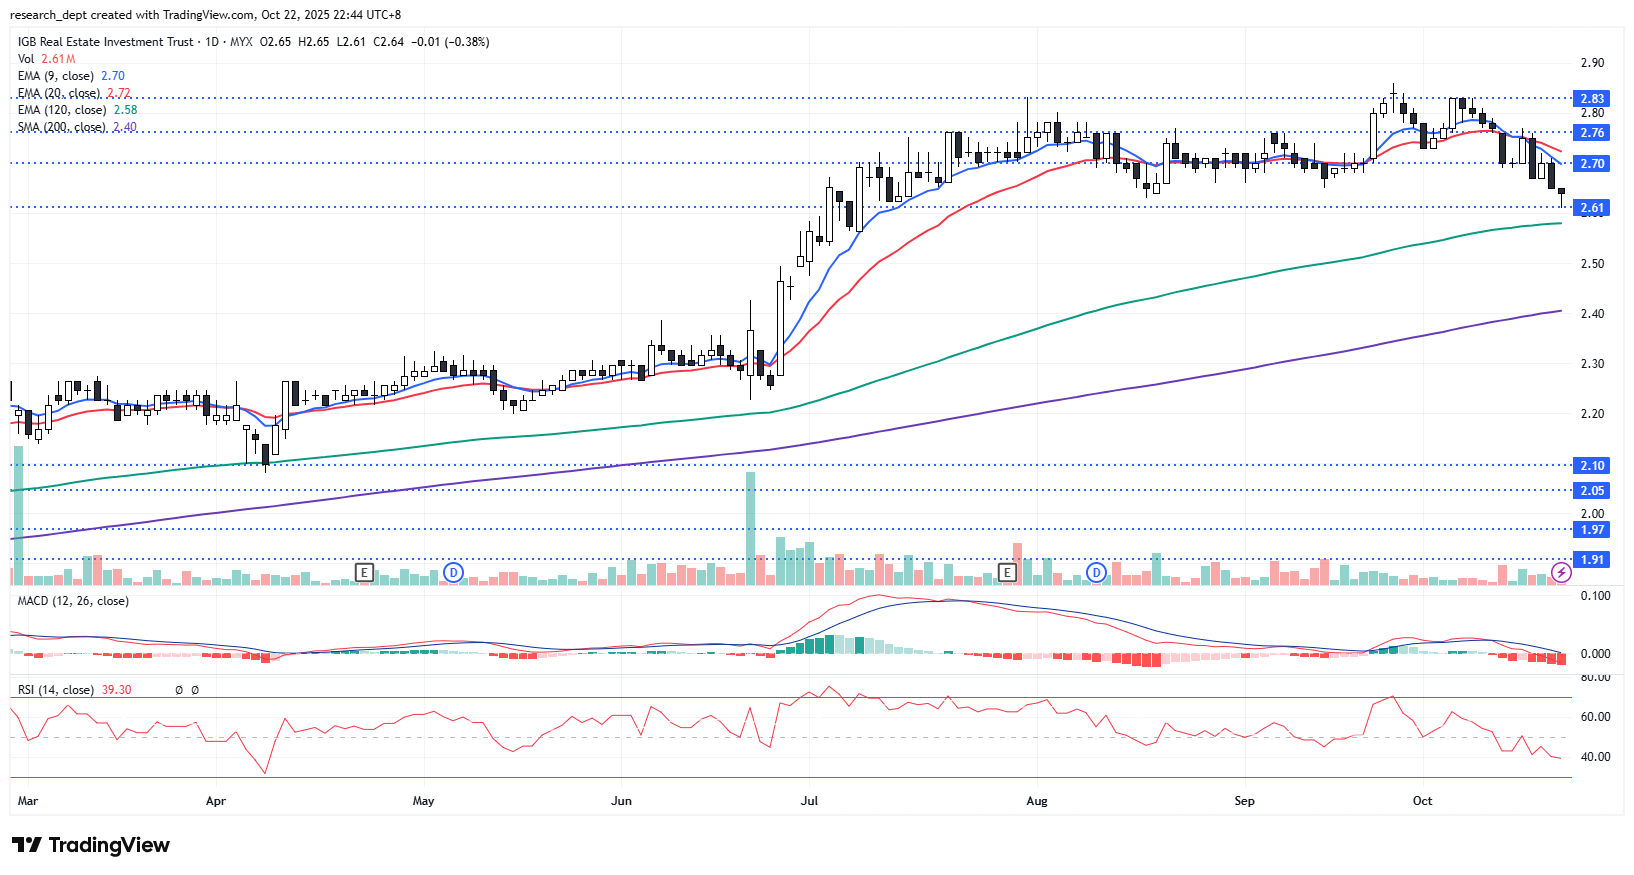Click the earnings E marker before May

click(x=365, y=573)
